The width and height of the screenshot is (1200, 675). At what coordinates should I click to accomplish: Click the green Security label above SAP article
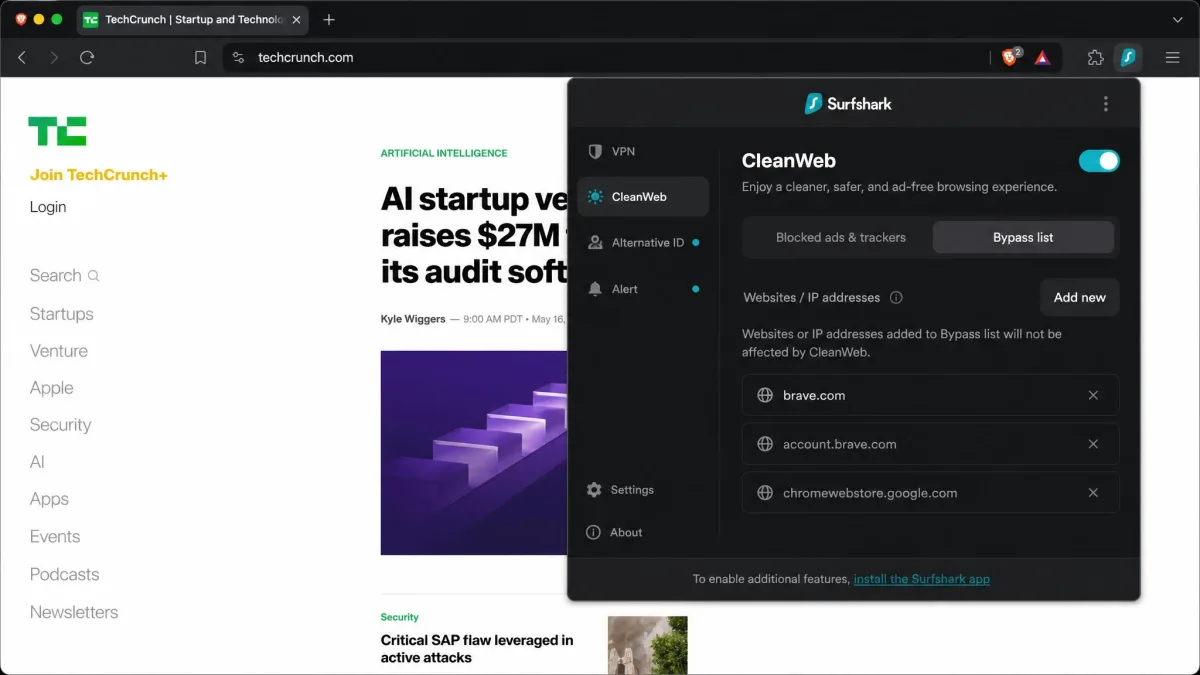pos(399,617)
